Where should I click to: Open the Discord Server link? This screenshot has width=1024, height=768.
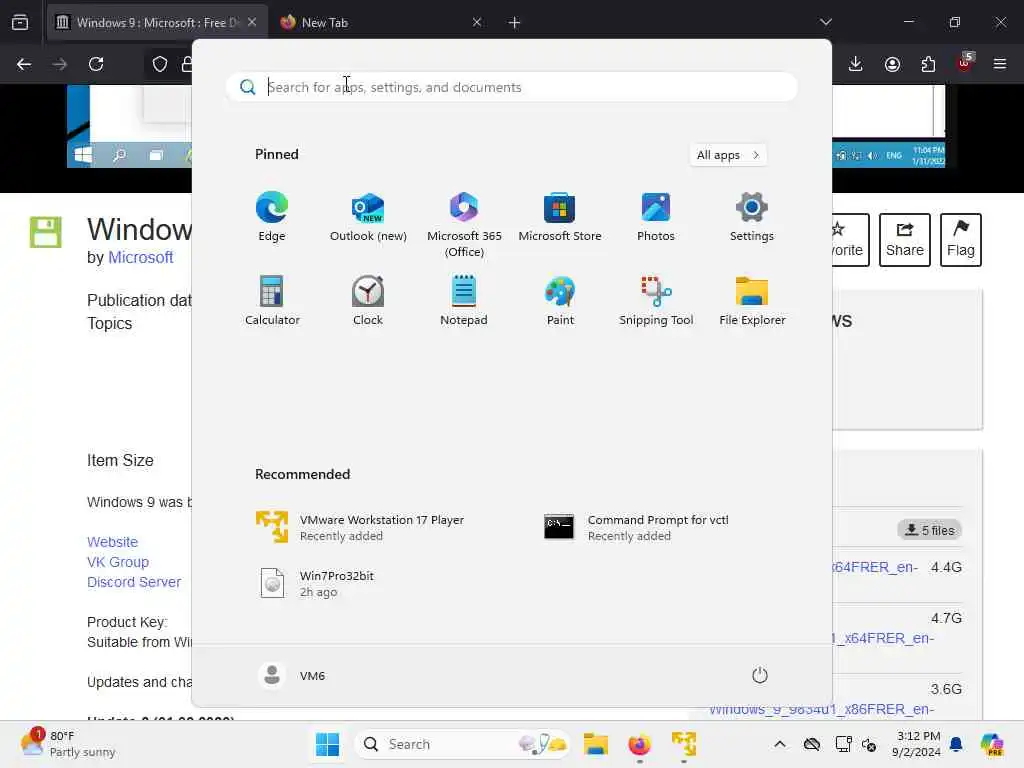(x=134, y=583)
